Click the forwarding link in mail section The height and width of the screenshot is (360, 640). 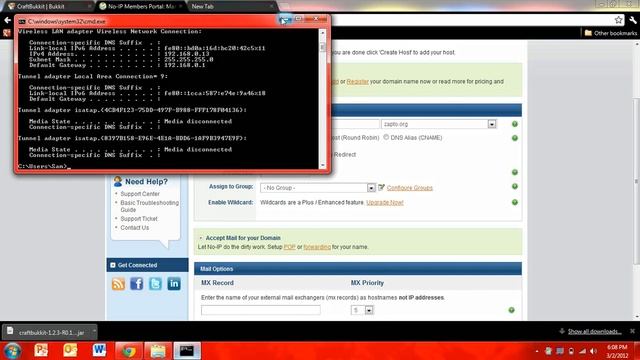[317, 247]
